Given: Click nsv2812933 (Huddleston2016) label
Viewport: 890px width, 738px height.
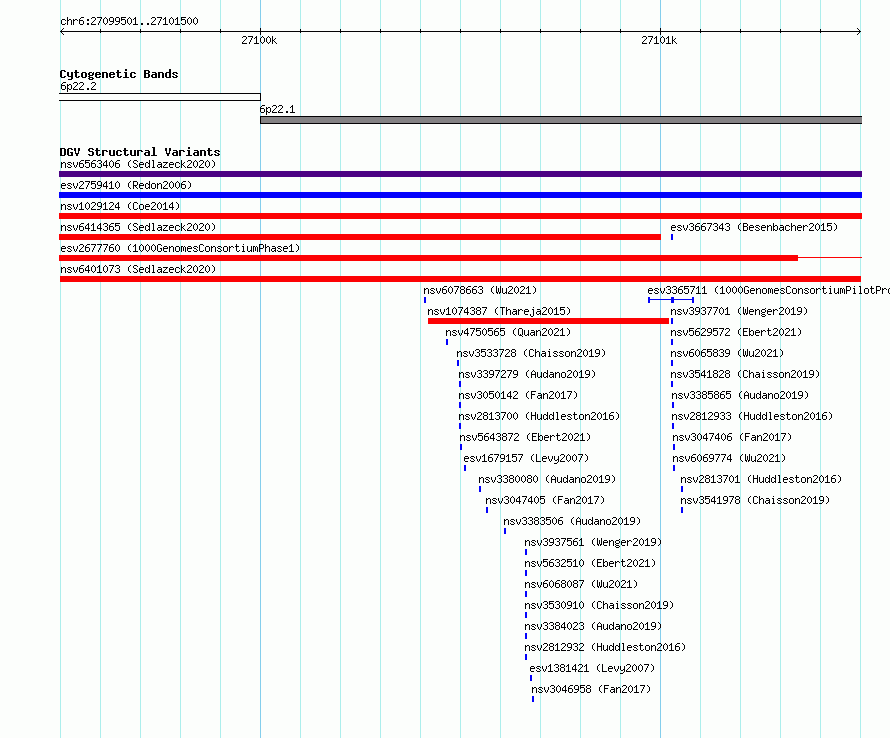Looking at the screenshot, I should (752, 416).
